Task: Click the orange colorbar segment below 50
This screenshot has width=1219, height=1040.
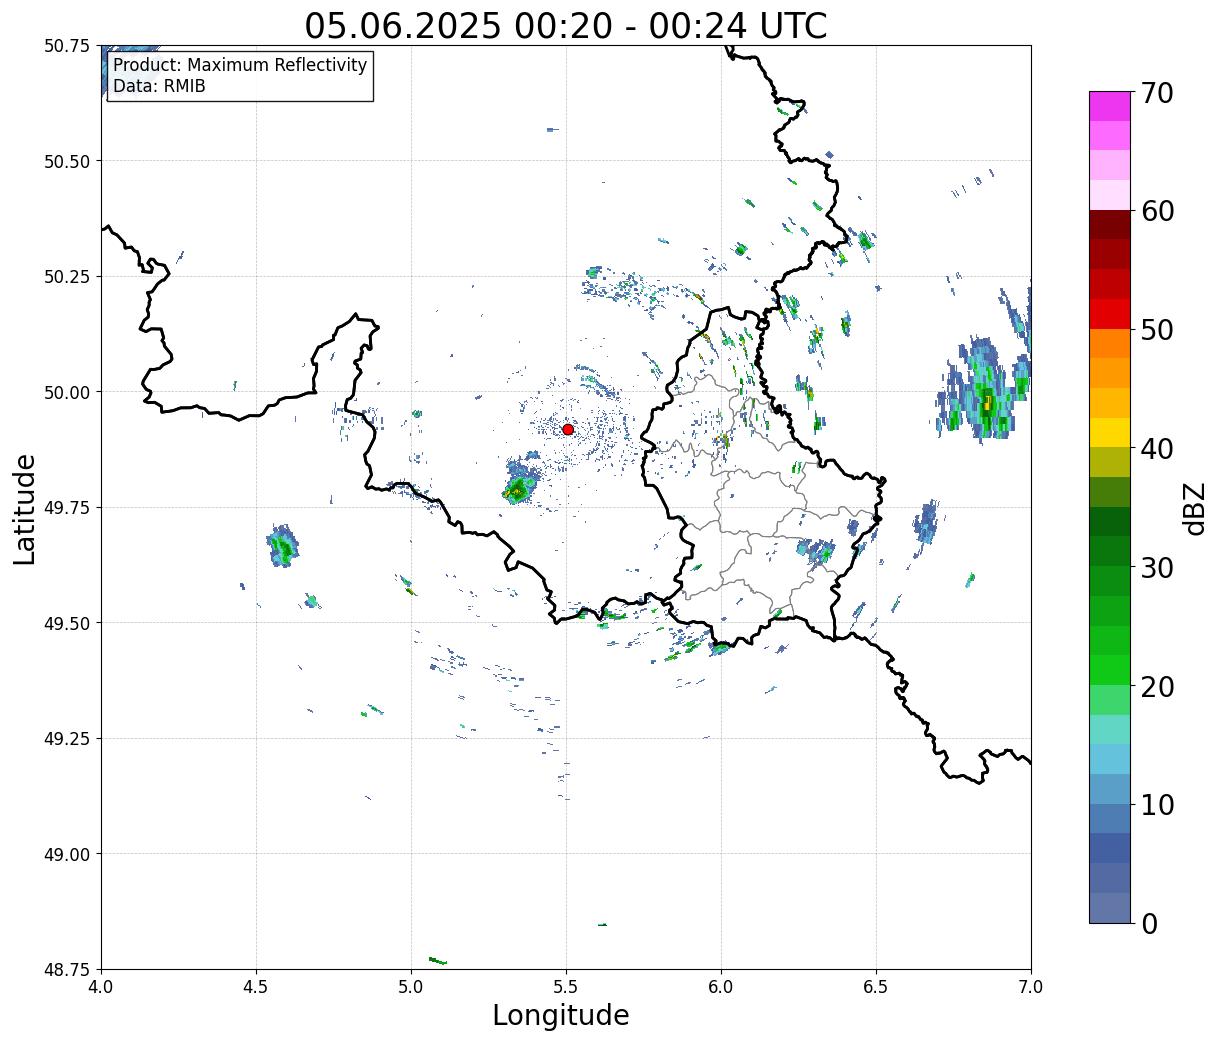Action: click(x=1110, y=343)
